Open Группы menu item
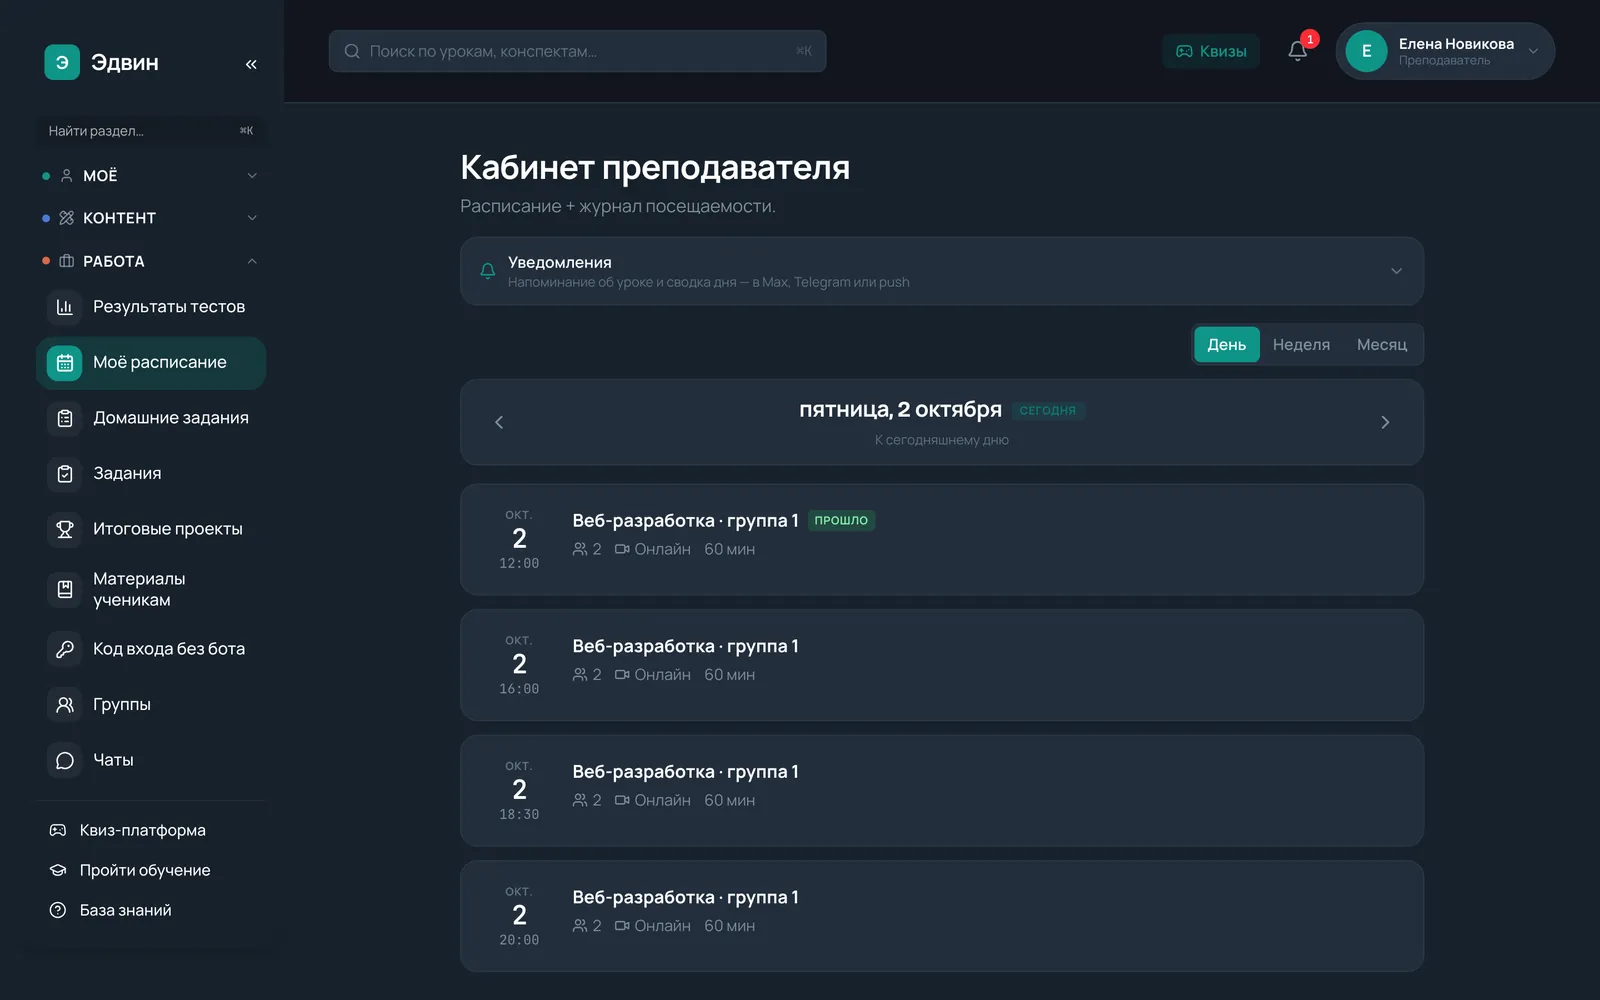 [151, 705]
